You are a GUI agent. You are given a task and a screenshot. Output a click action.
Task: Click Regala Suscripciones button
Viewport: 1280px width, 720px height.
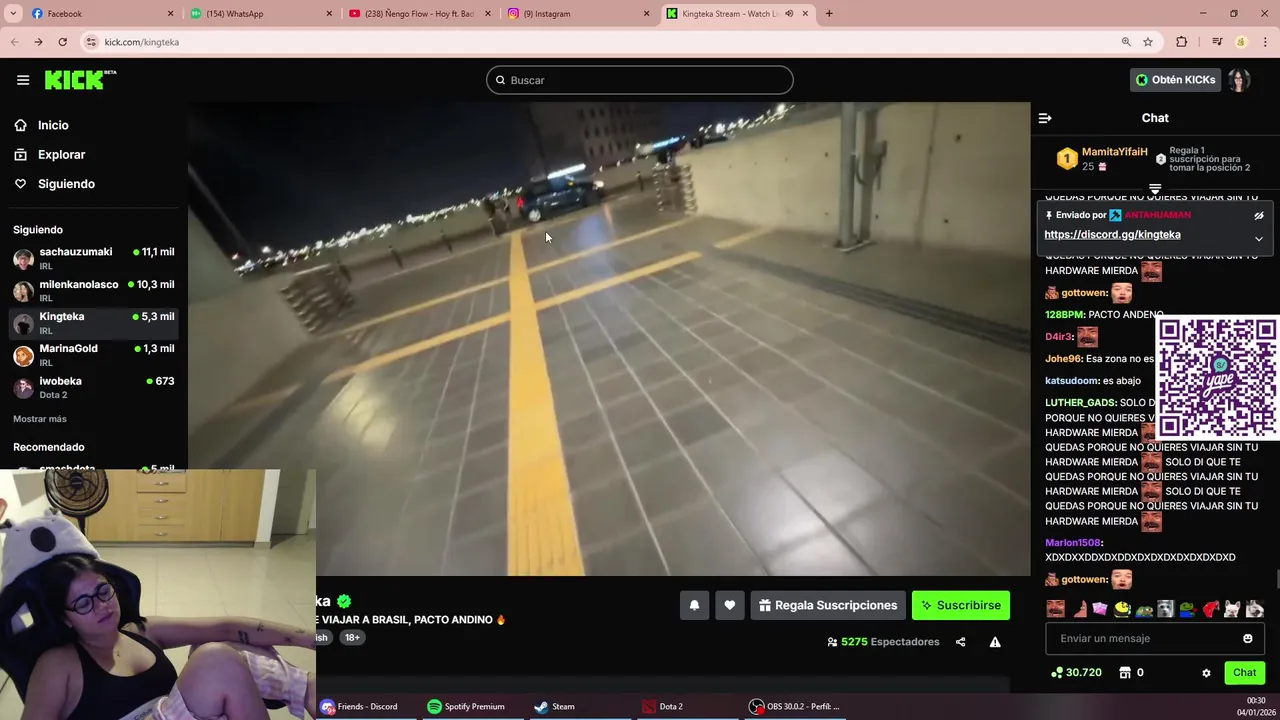(x=828, y=605)
